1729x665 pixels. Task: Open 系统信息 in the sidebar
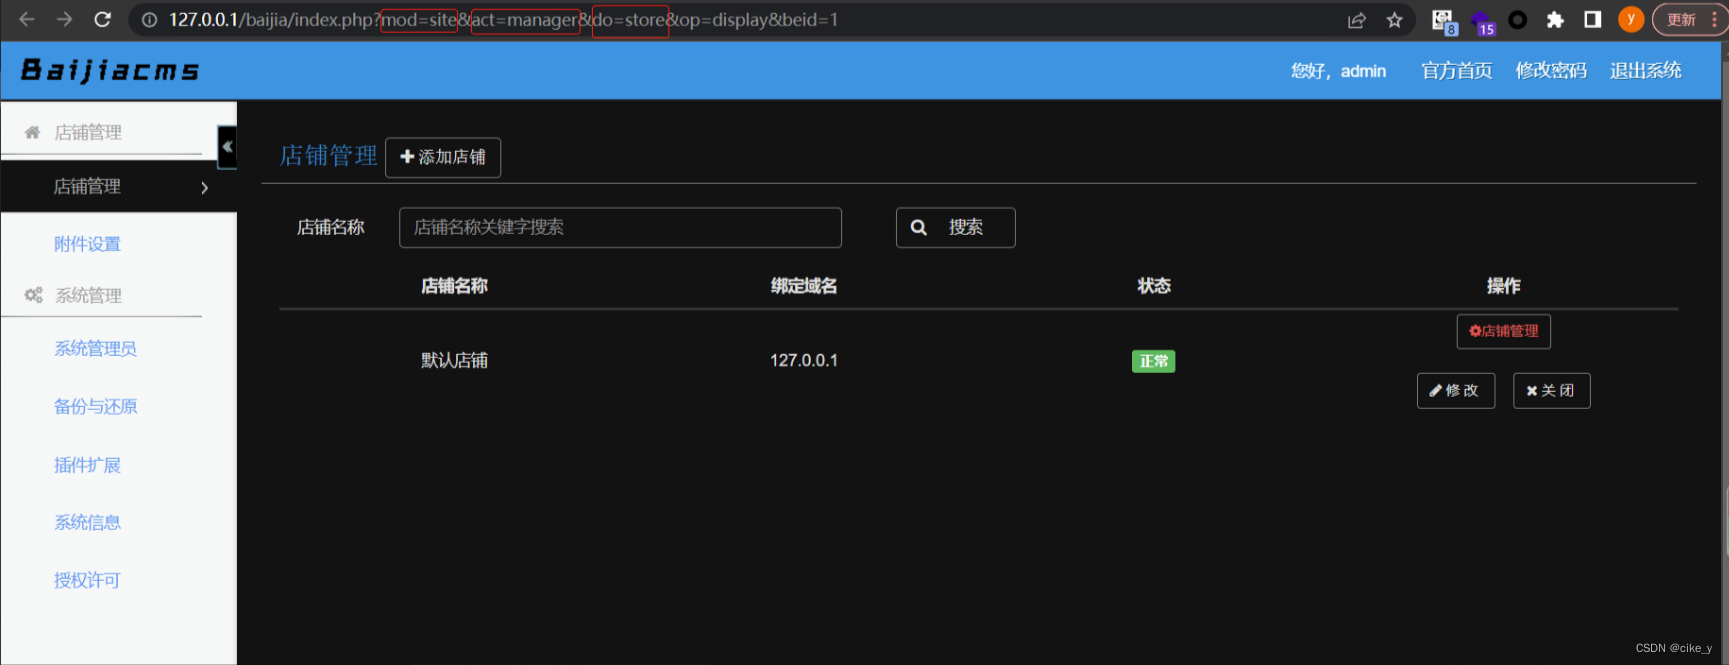(87, 522)
